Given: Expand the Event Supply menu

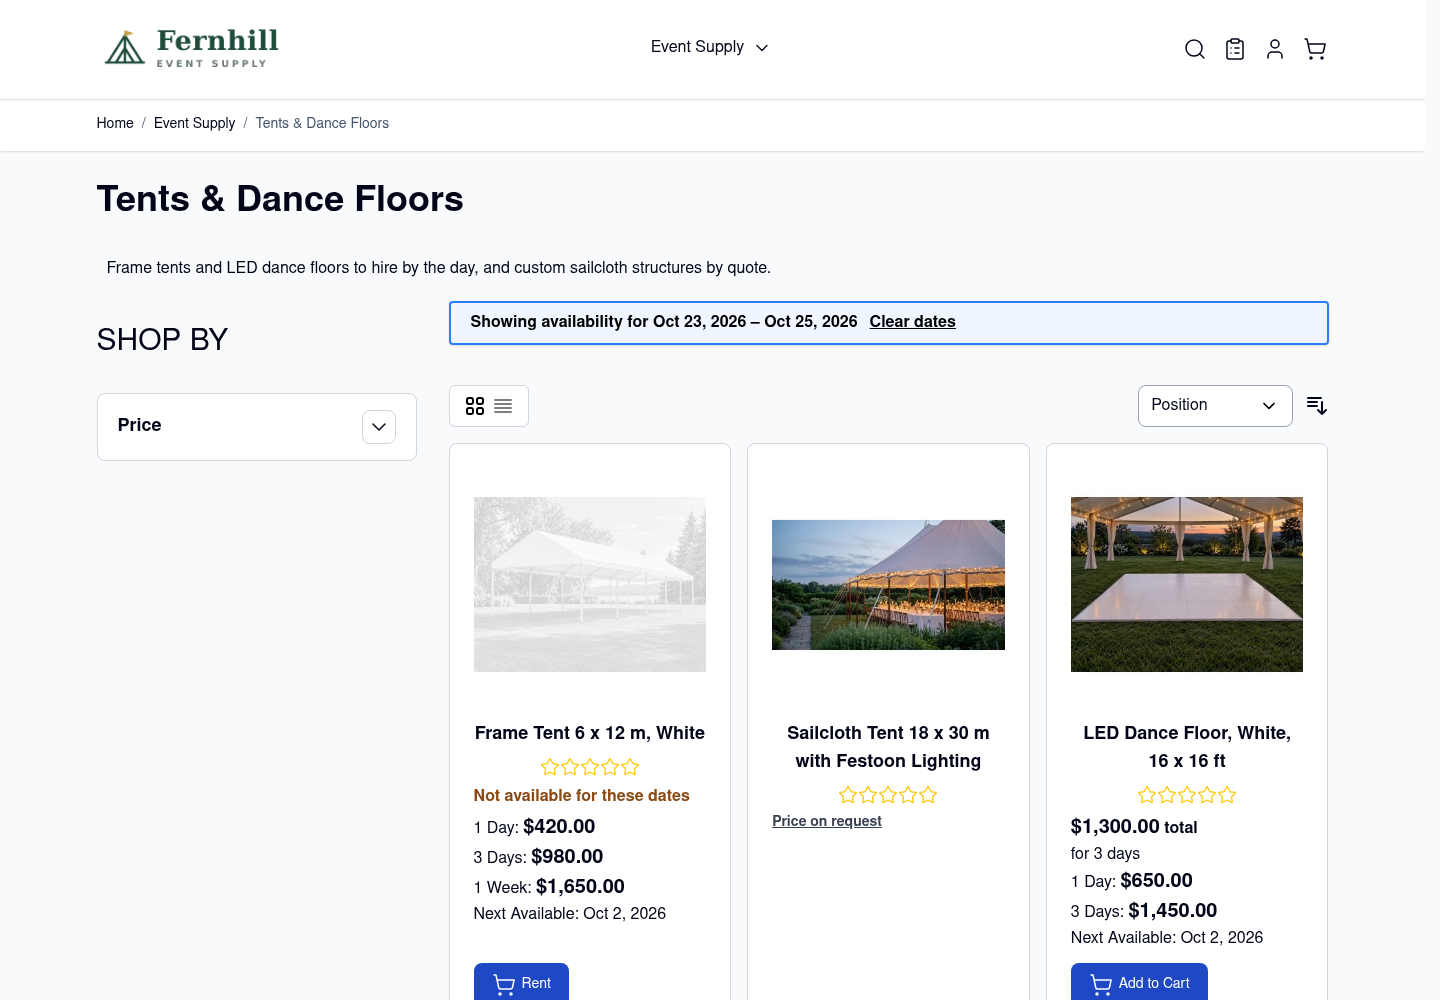Looking at the screenshot, I should [x=709, y=47].
